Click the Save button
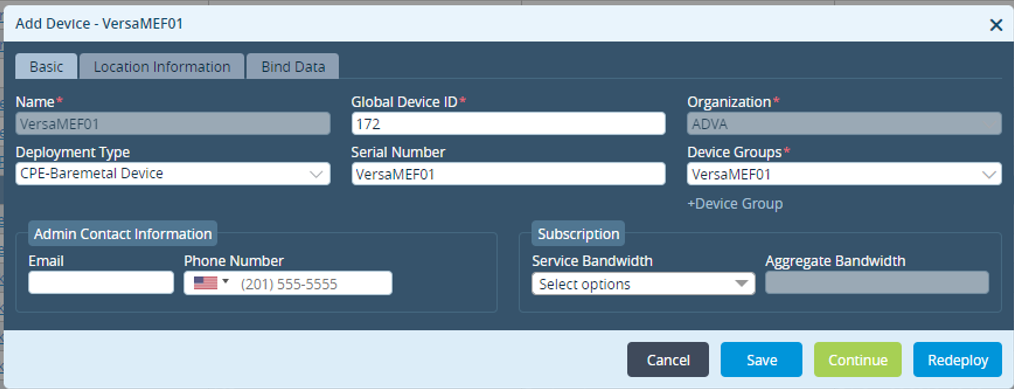The image size is (1014, 389). [x=761, y=360]
